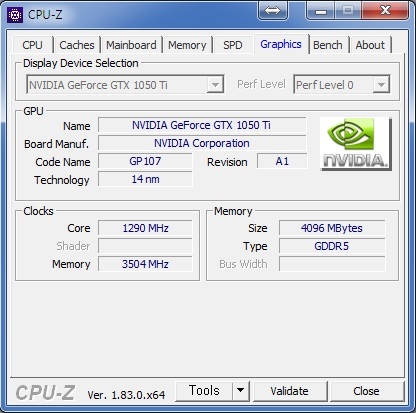
Task: Click the GPU Name field
Action: click(202, 125)
